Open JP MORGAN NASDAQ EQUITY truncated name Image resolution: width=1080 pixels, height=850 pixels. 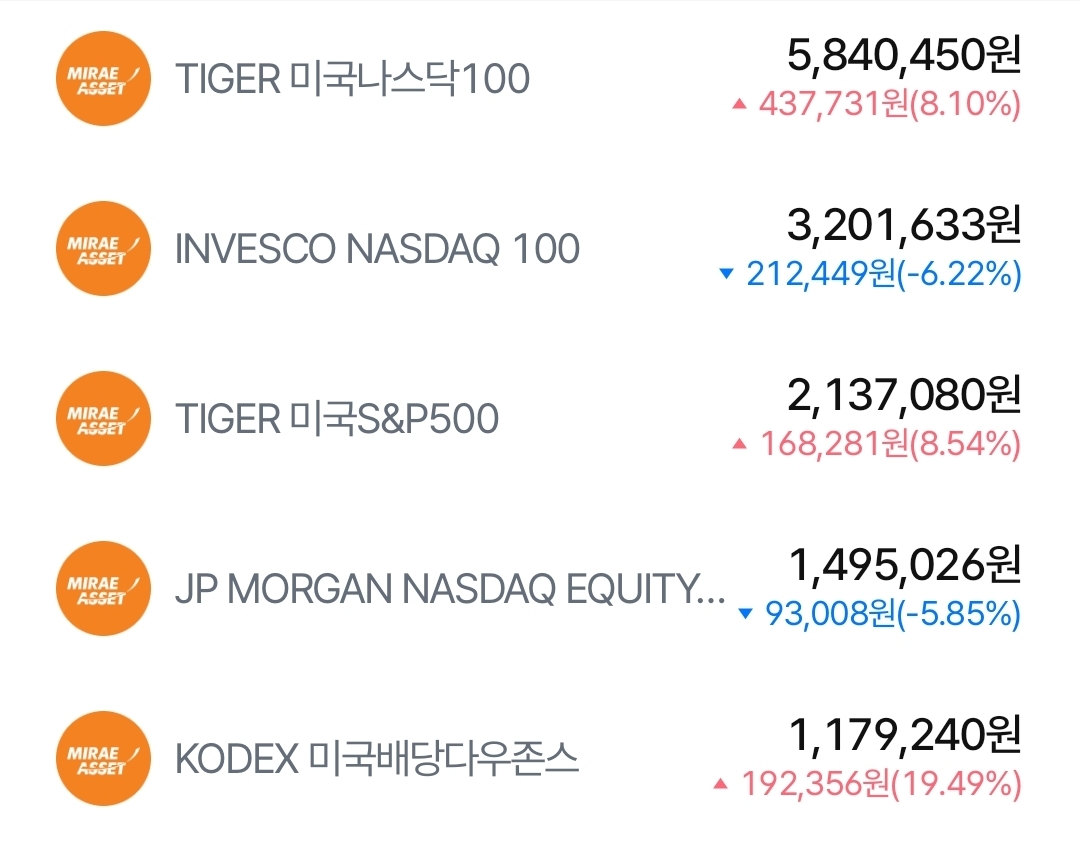450,589
